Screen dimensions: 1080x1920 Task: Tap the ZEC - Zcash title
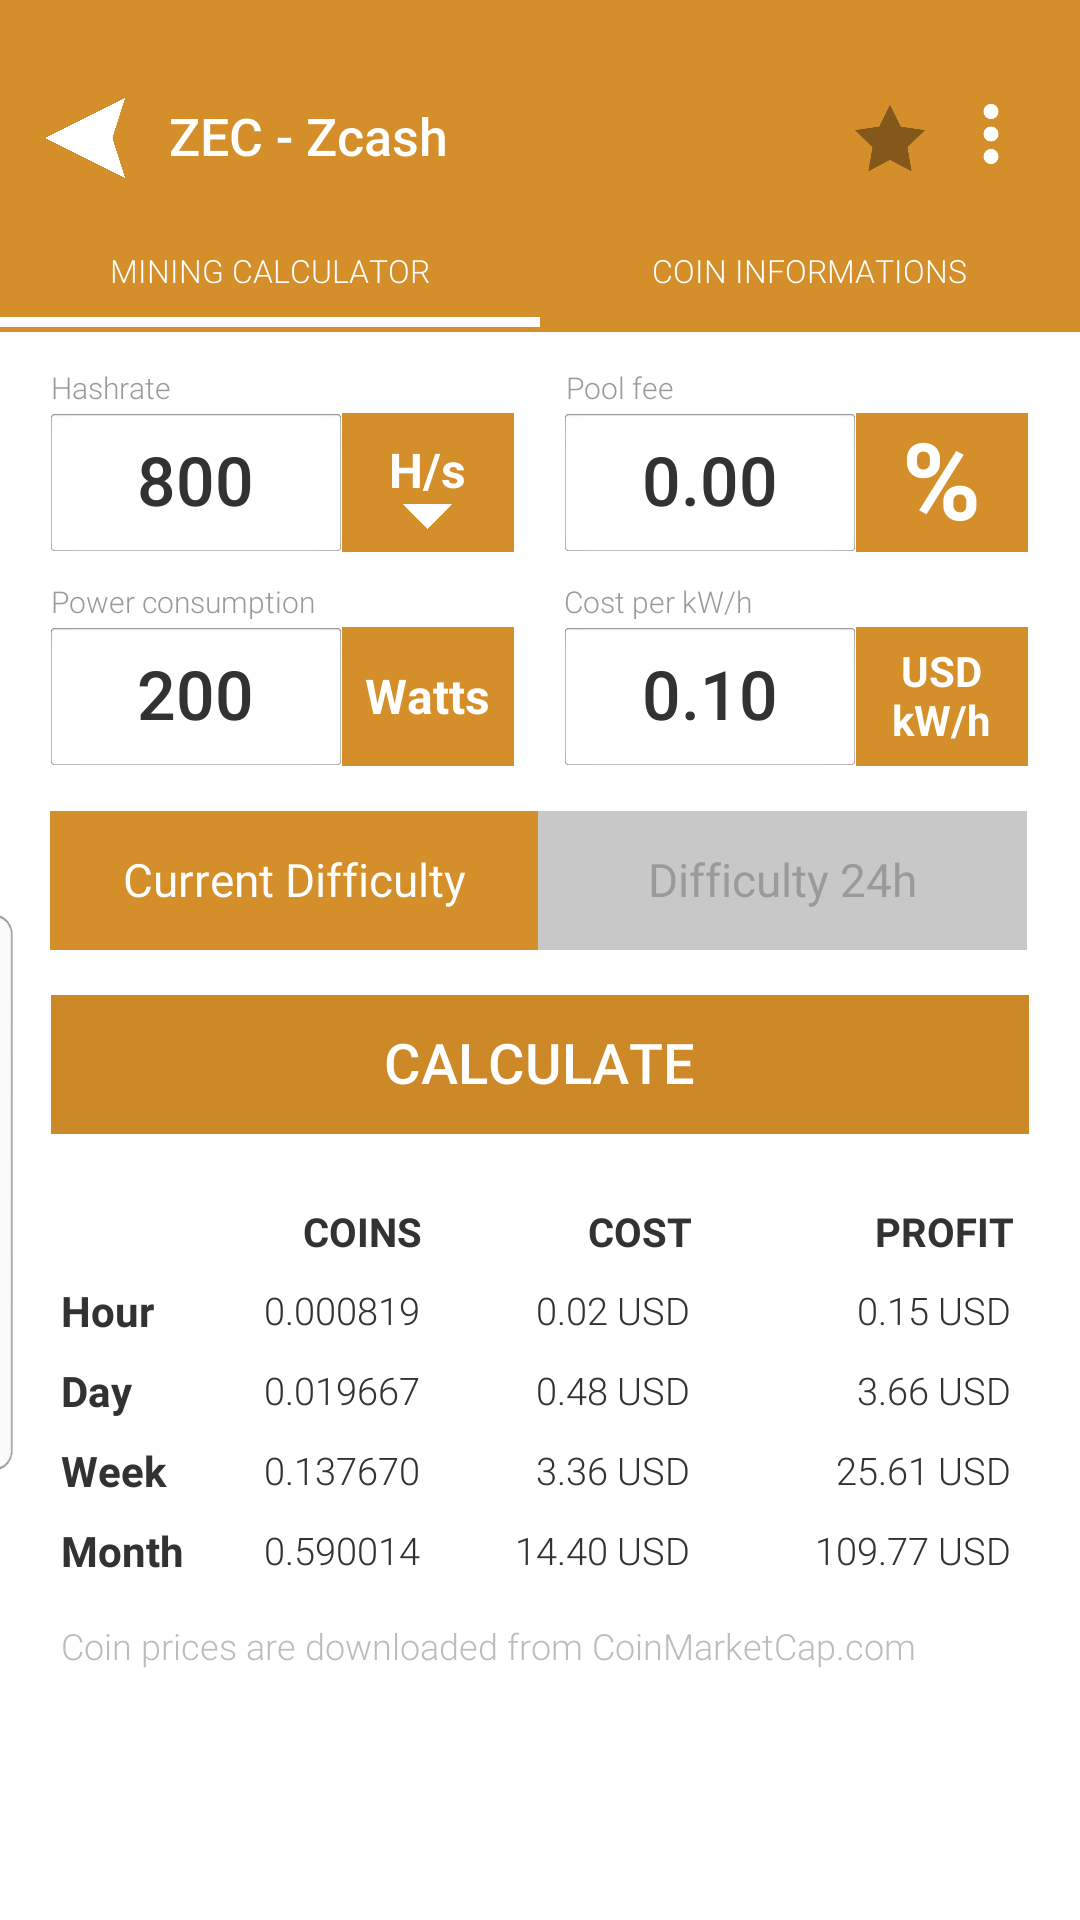(308, 138)
